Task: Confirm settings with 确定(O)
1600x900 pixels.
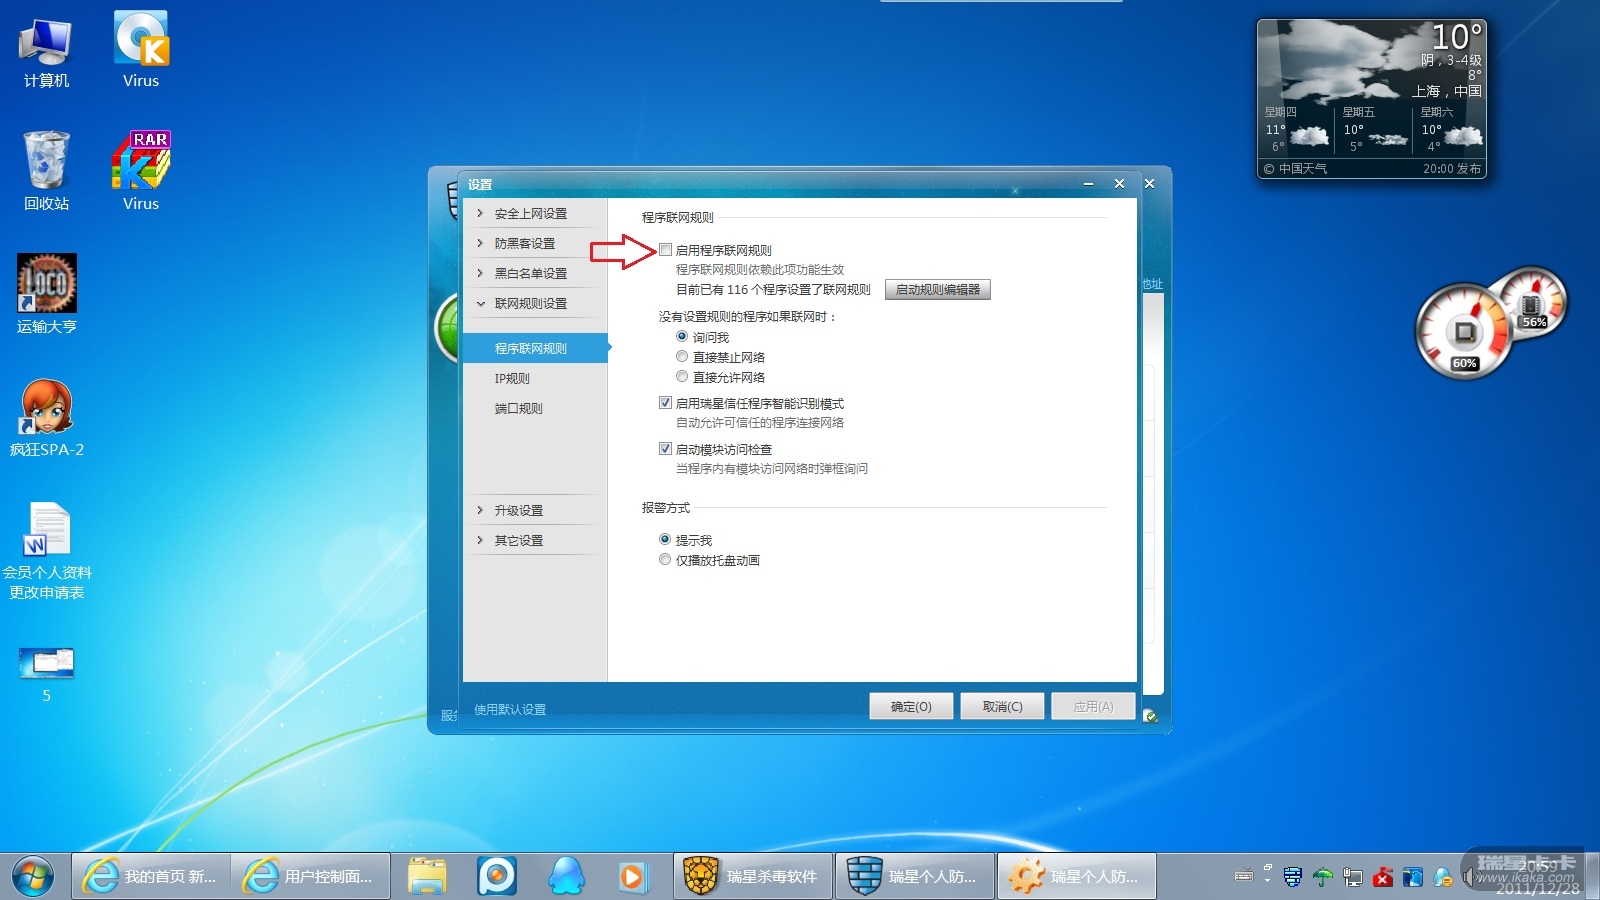Action: (911, 706)
